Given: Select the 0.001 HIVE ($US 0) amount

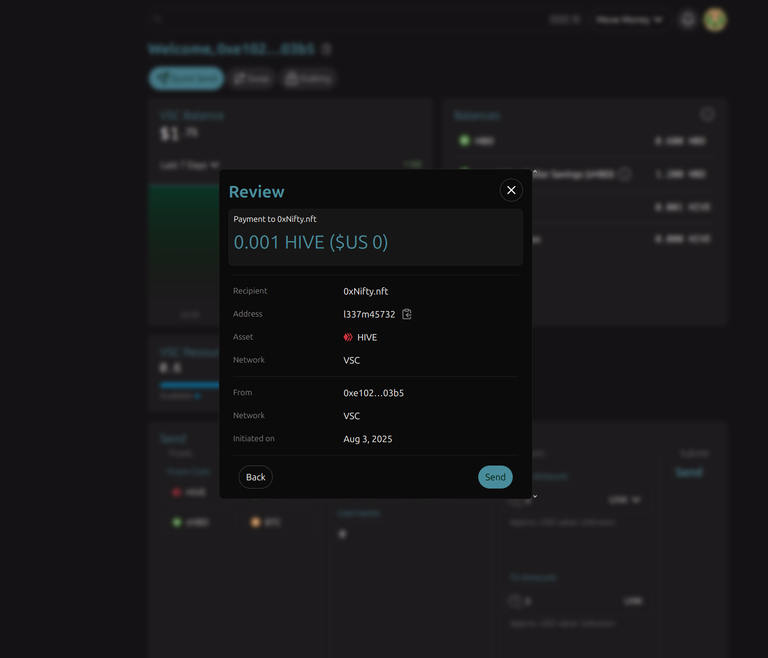Looking at the screenshot, I should 311,243.
